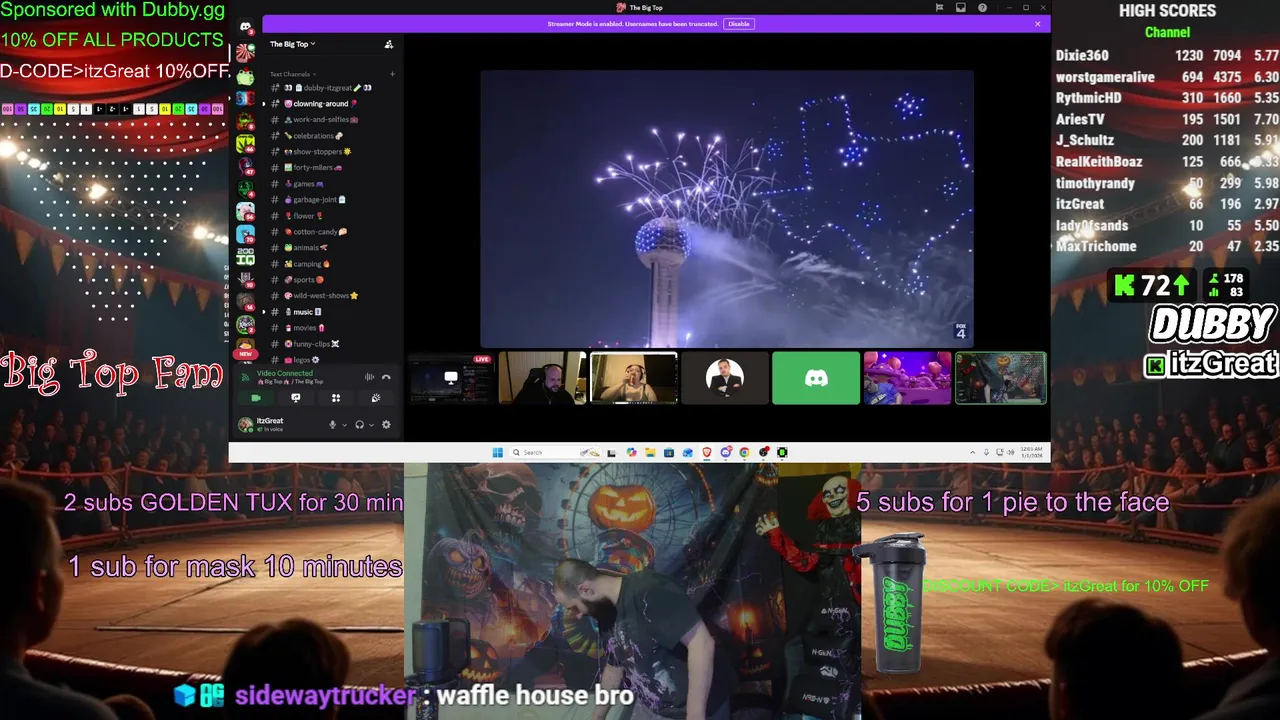Mute the microphone in the Discord user panel

click(333, 425)
